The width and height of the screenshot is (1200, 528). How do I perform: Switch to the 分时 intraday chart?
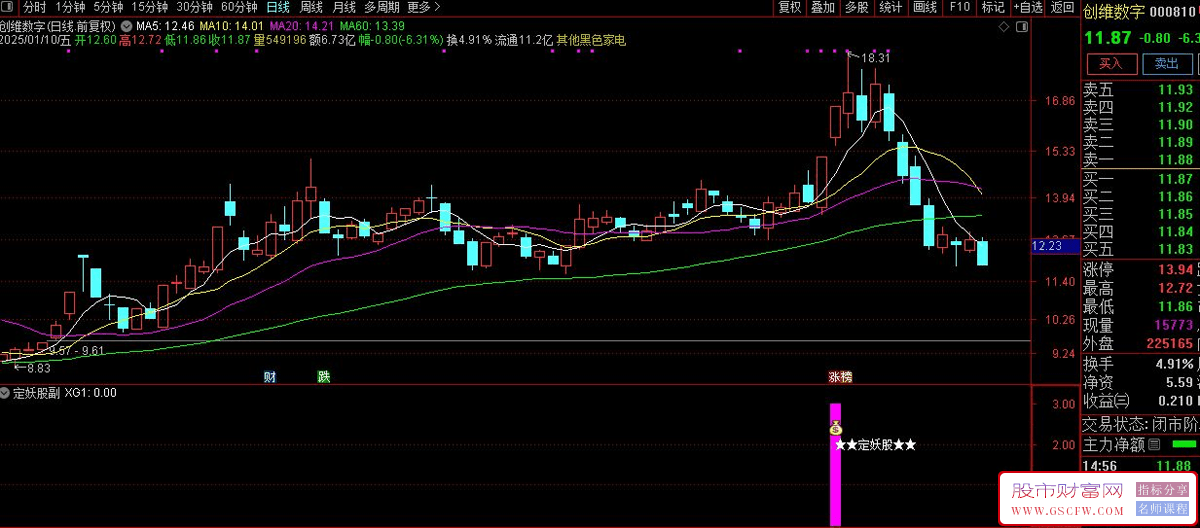point(35,7)
